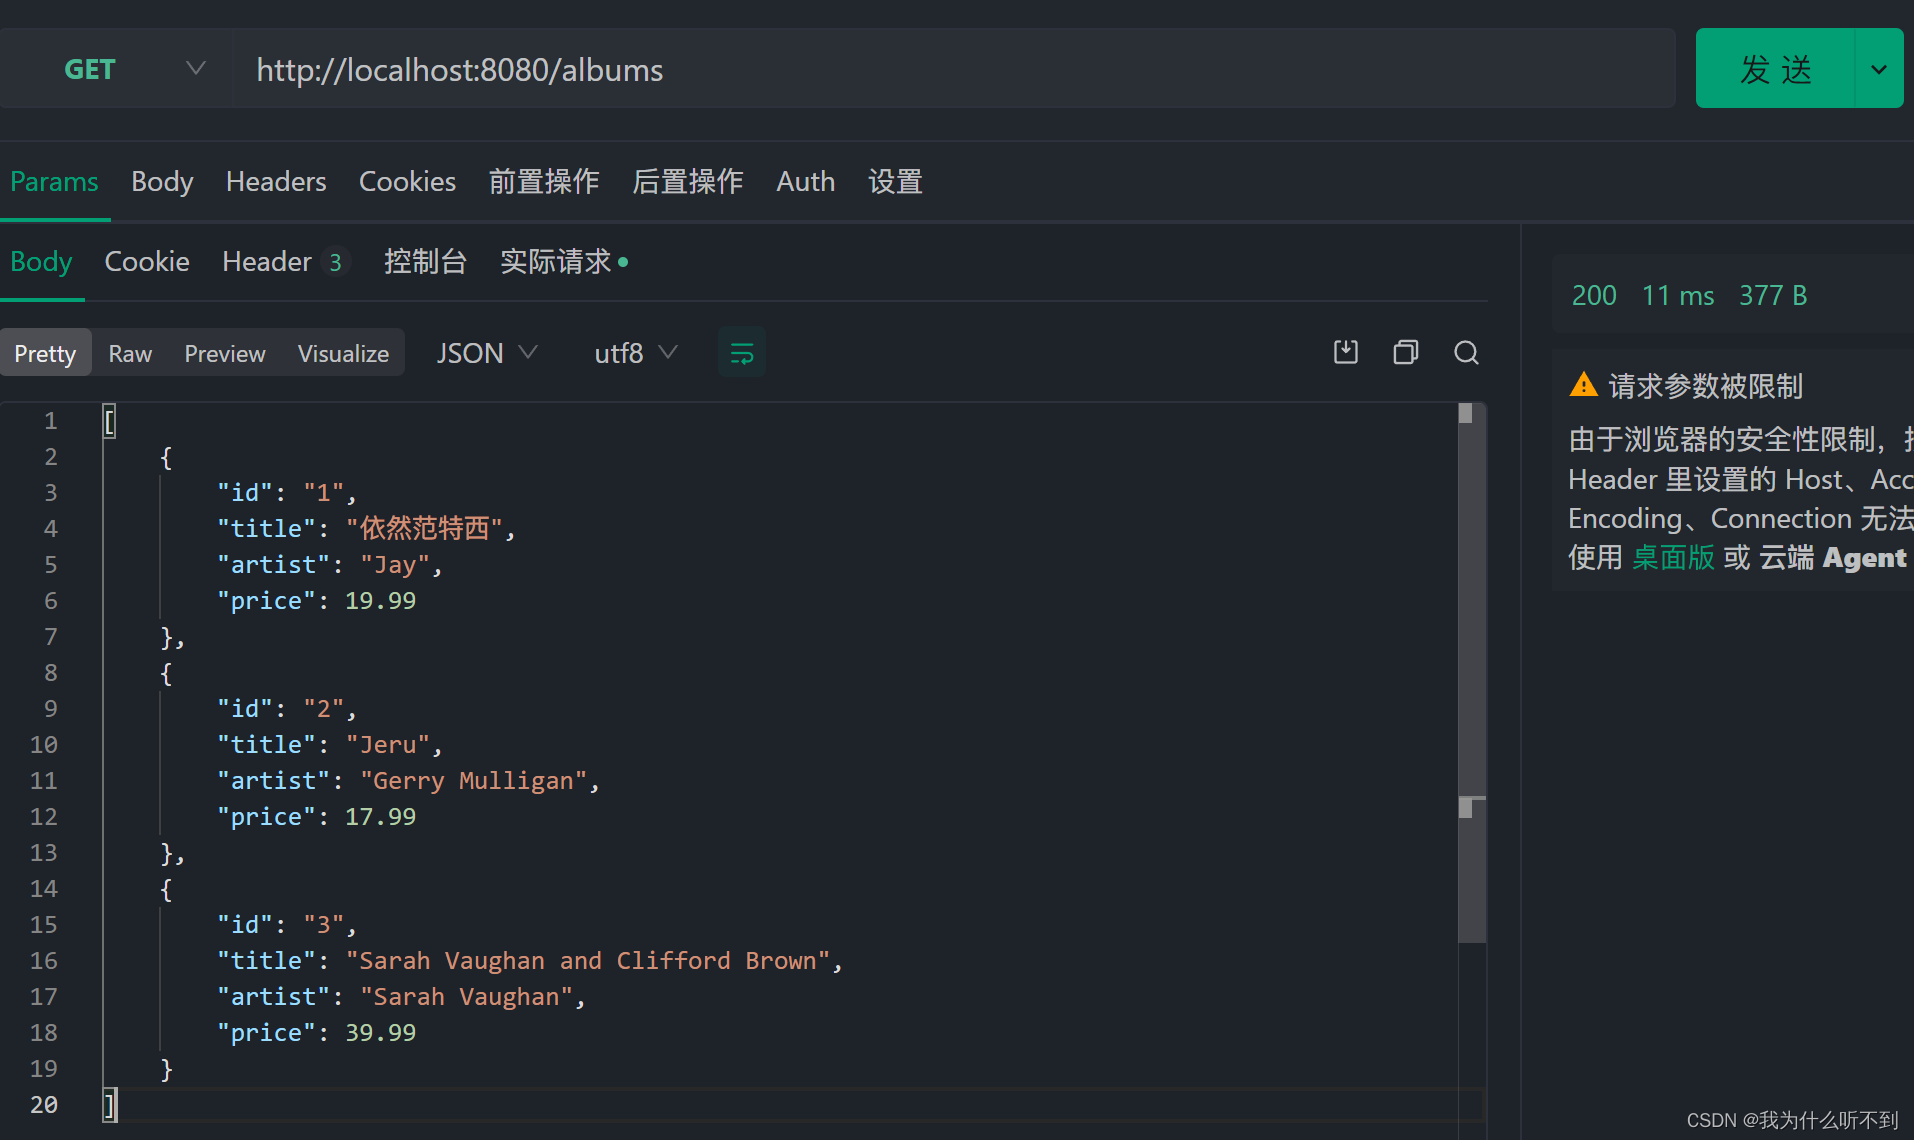
Task: Switch to request Headers tab
Action: 276,182
